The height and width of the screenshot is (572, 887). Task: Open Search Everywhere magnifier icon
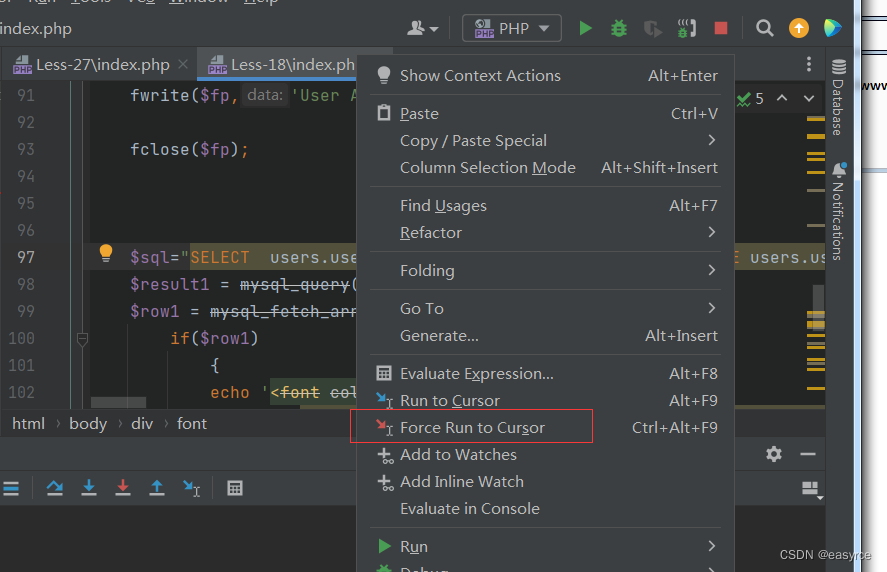tap(765, 28)
